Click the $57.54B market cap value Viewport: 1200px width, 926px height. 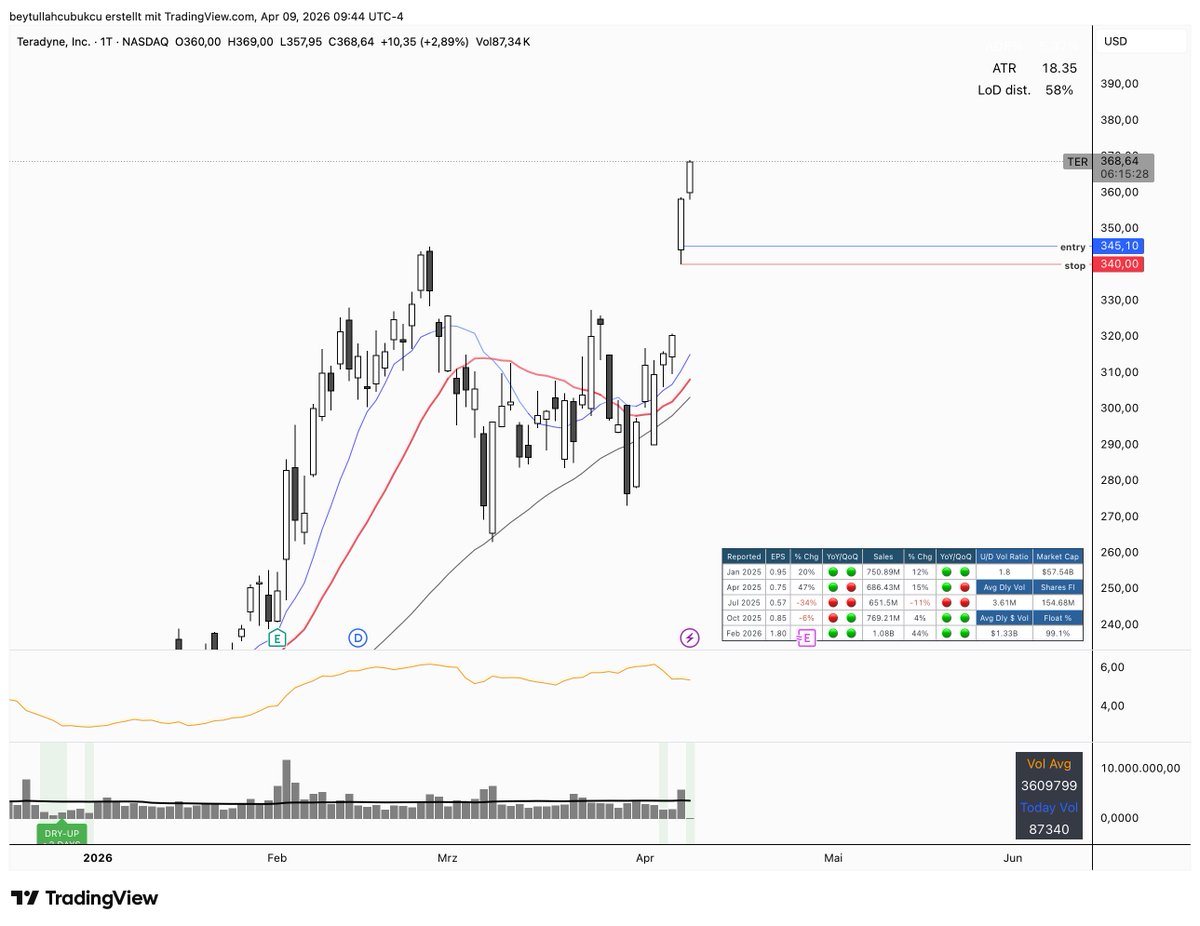pyautogui.click(x=1057, y=572)
